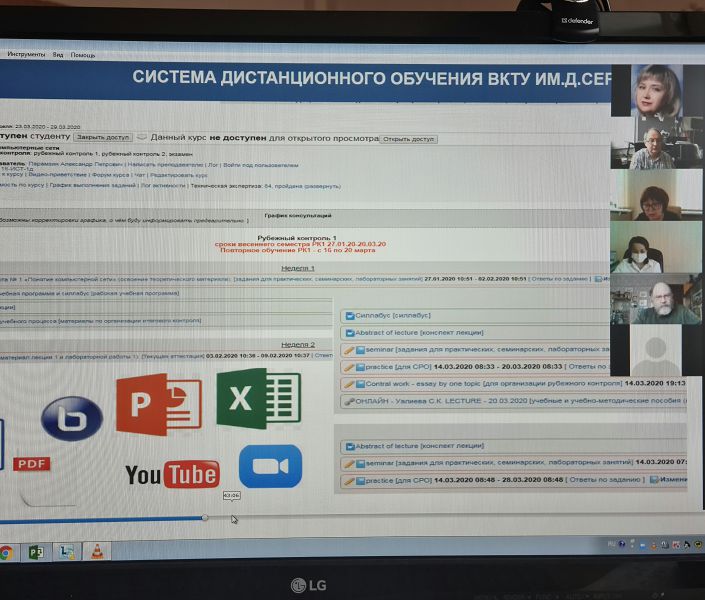Click folder icon of the first Abstract of lecture row
The width and height of the screenshot is (705, 600).
350,333
